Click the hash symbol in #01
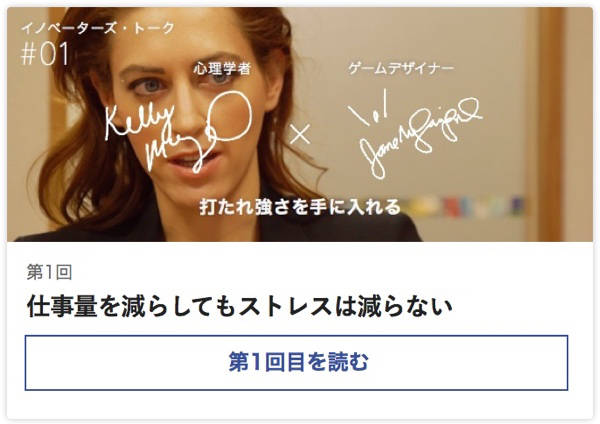The width and height of the screenshot is (600, 424). 28,54
